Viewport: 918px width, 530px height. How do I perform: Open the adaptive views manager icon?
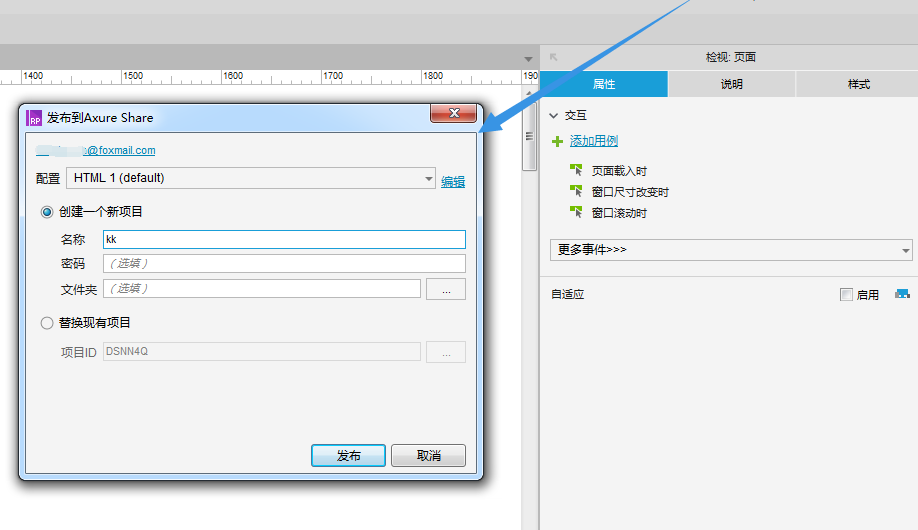[x=902, y=294]
